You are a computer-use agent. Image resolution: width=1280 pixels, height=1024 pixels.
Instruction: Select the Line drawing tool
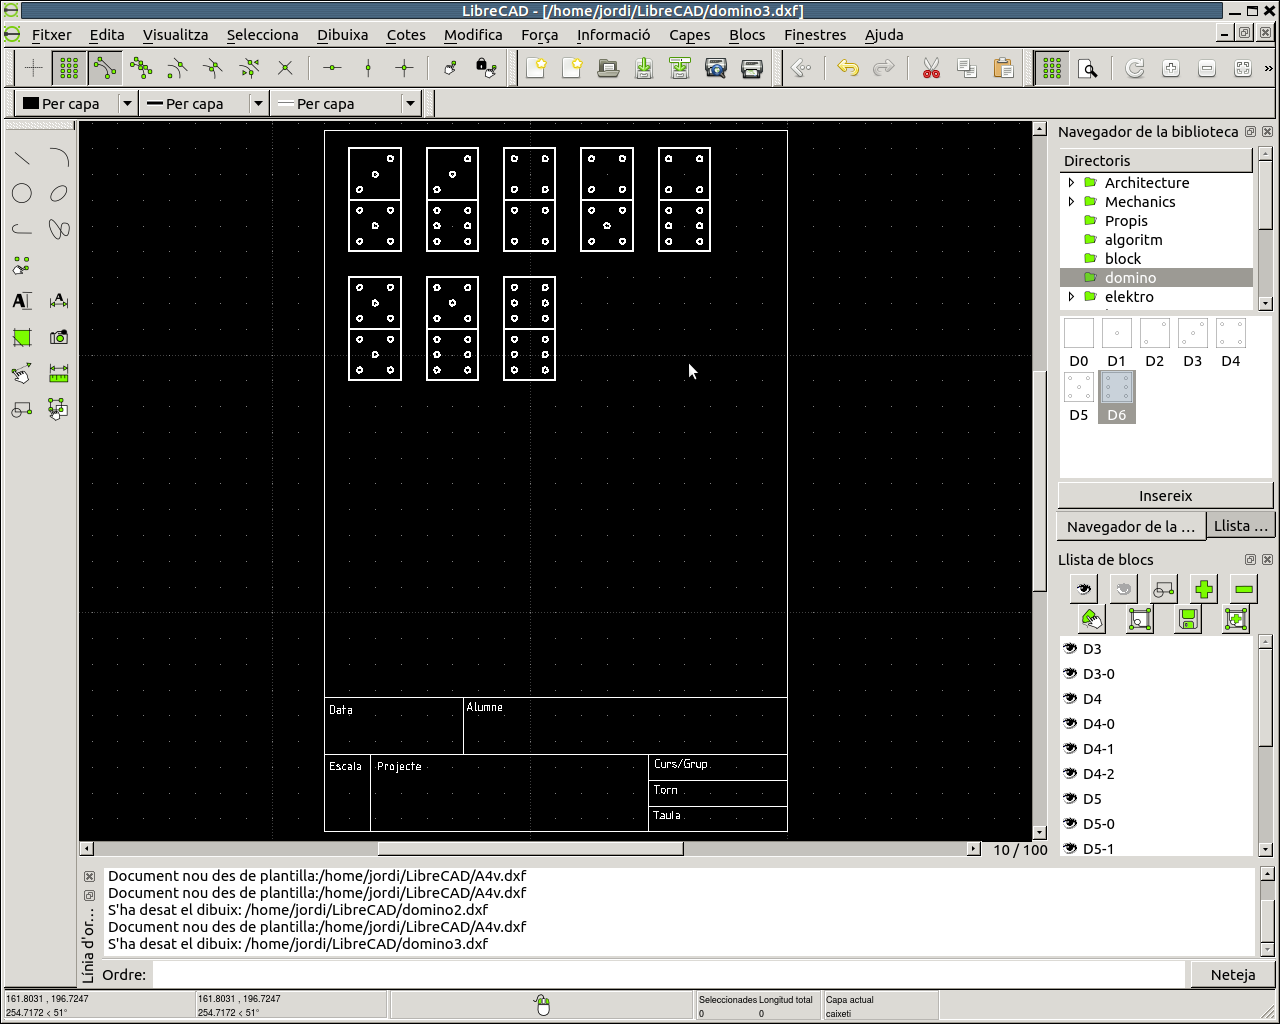coord(22,158)
